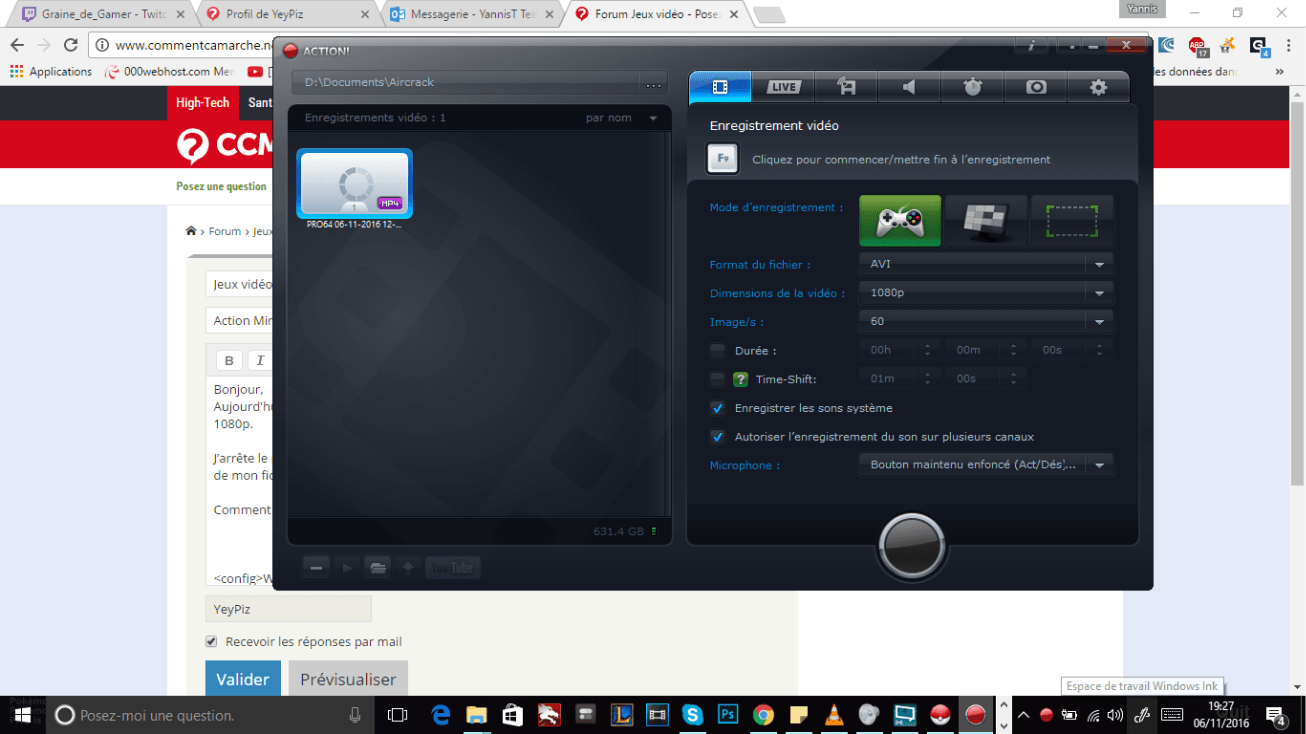This screenshot has width=1306, height=734.
Task: Select active screen recording mode icon
Action: coord(986,221)
